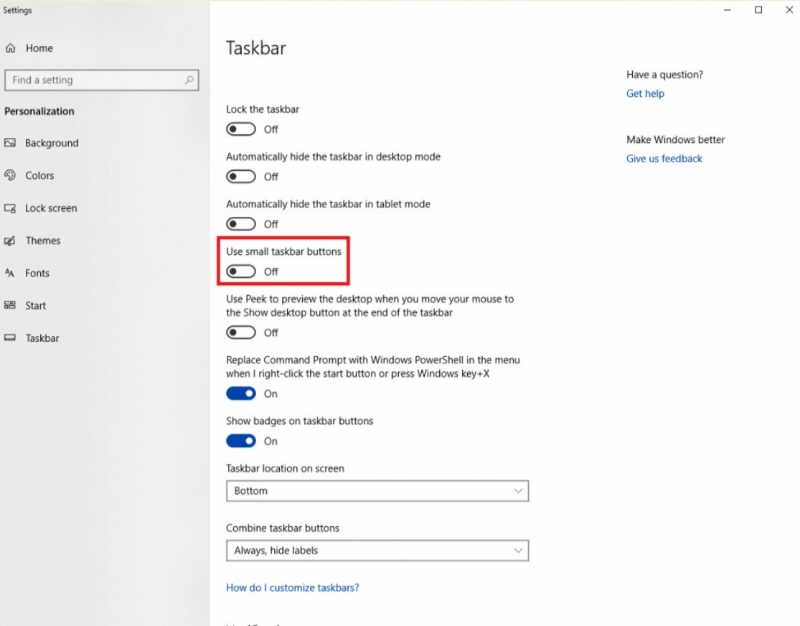The height and width of the screenshot is (626, 800).
Task: Turn off Replace Command Prompt with PowerShell
Action: (241, 393)
